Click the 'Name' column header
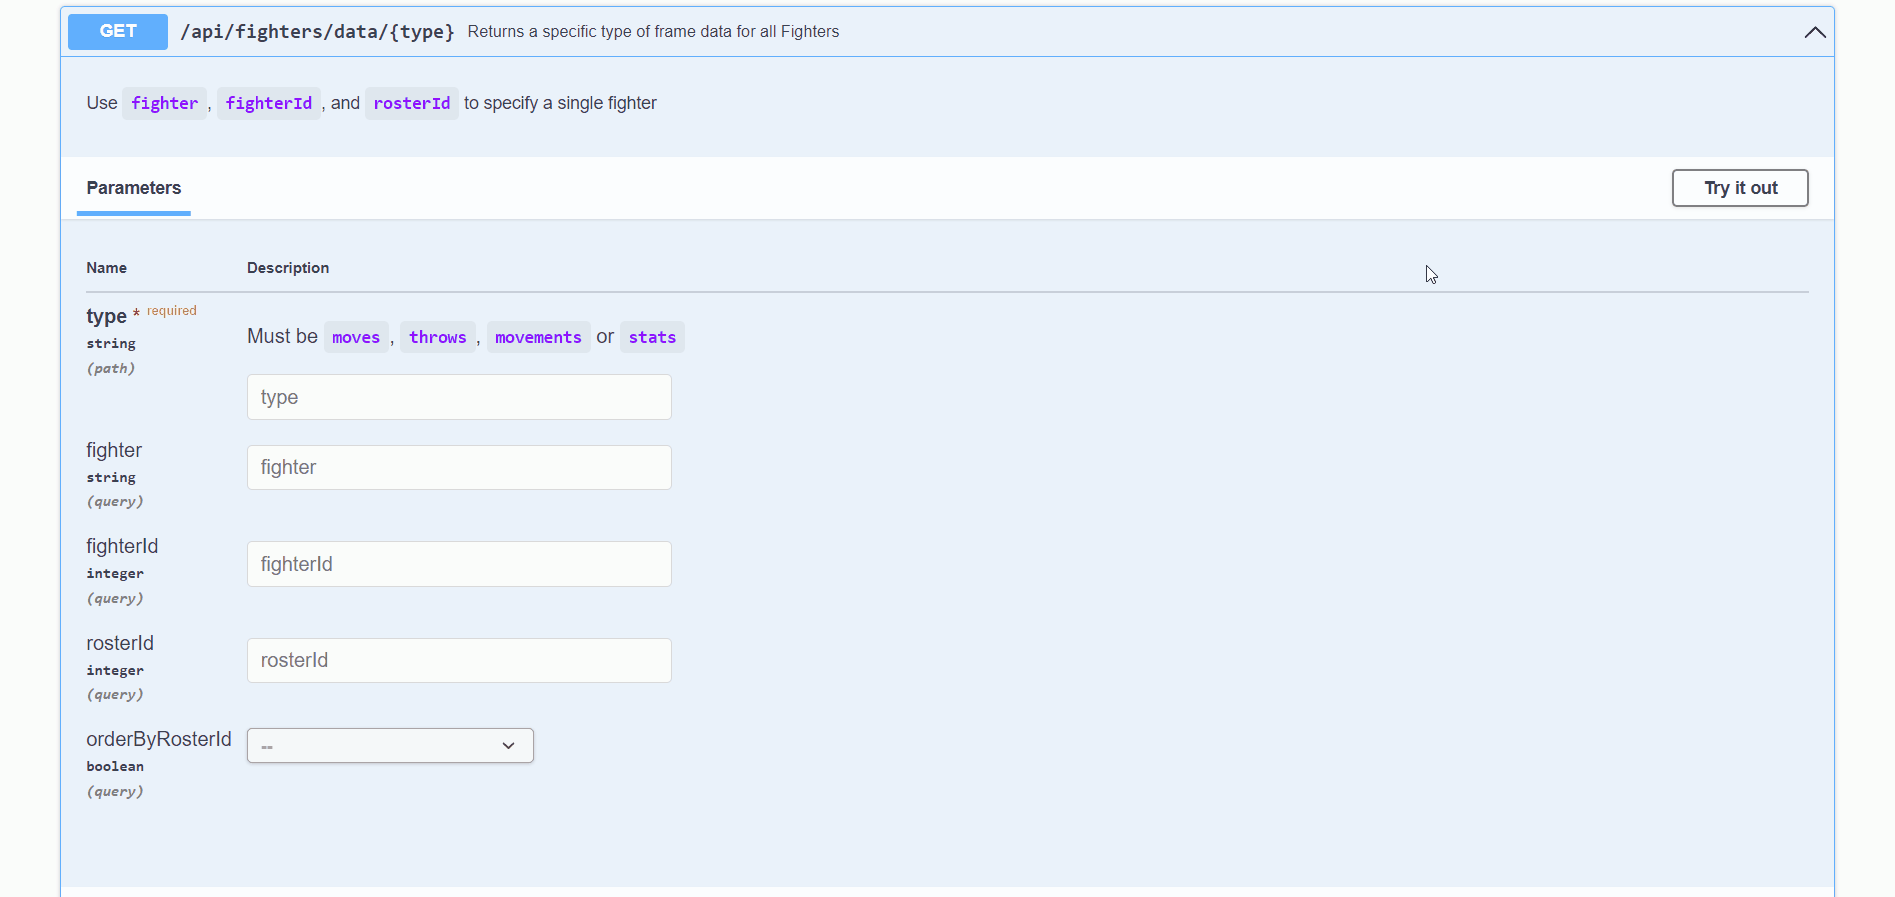The height and width of the screenshot is (897, 1895). tap(106, 268)
